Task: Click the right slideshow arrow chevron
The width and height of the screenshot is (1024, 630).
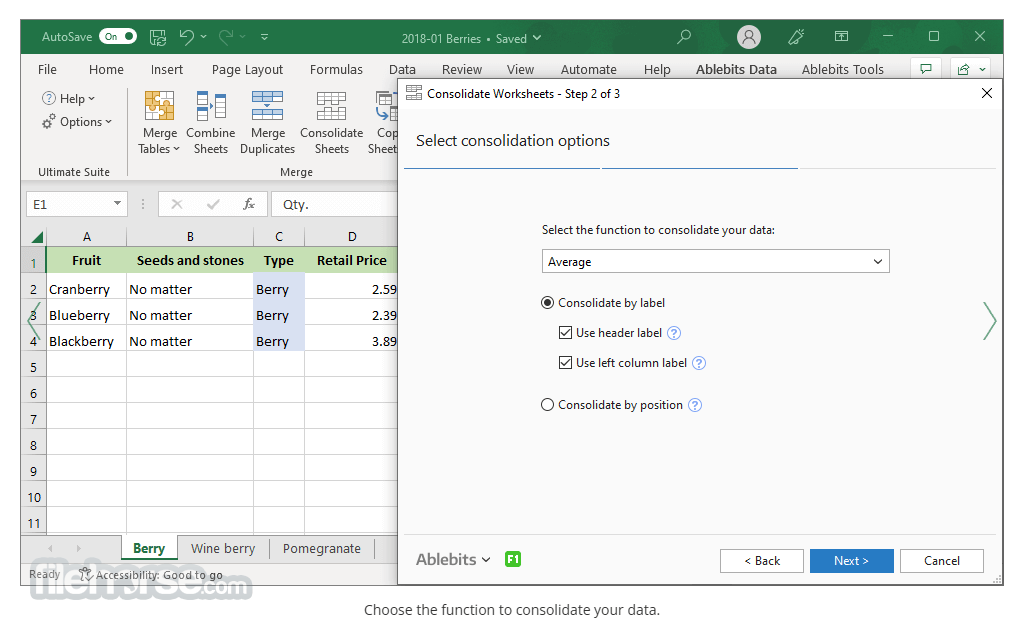Action: (x=989, y=321)
